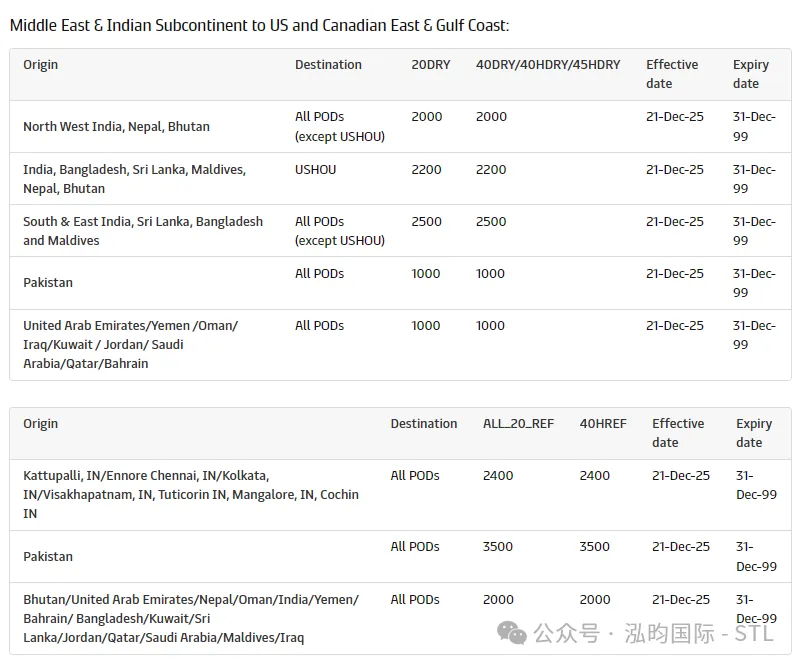Click the United Arab Emirates/Yemen/Oman origin cell

coord(130,345)
